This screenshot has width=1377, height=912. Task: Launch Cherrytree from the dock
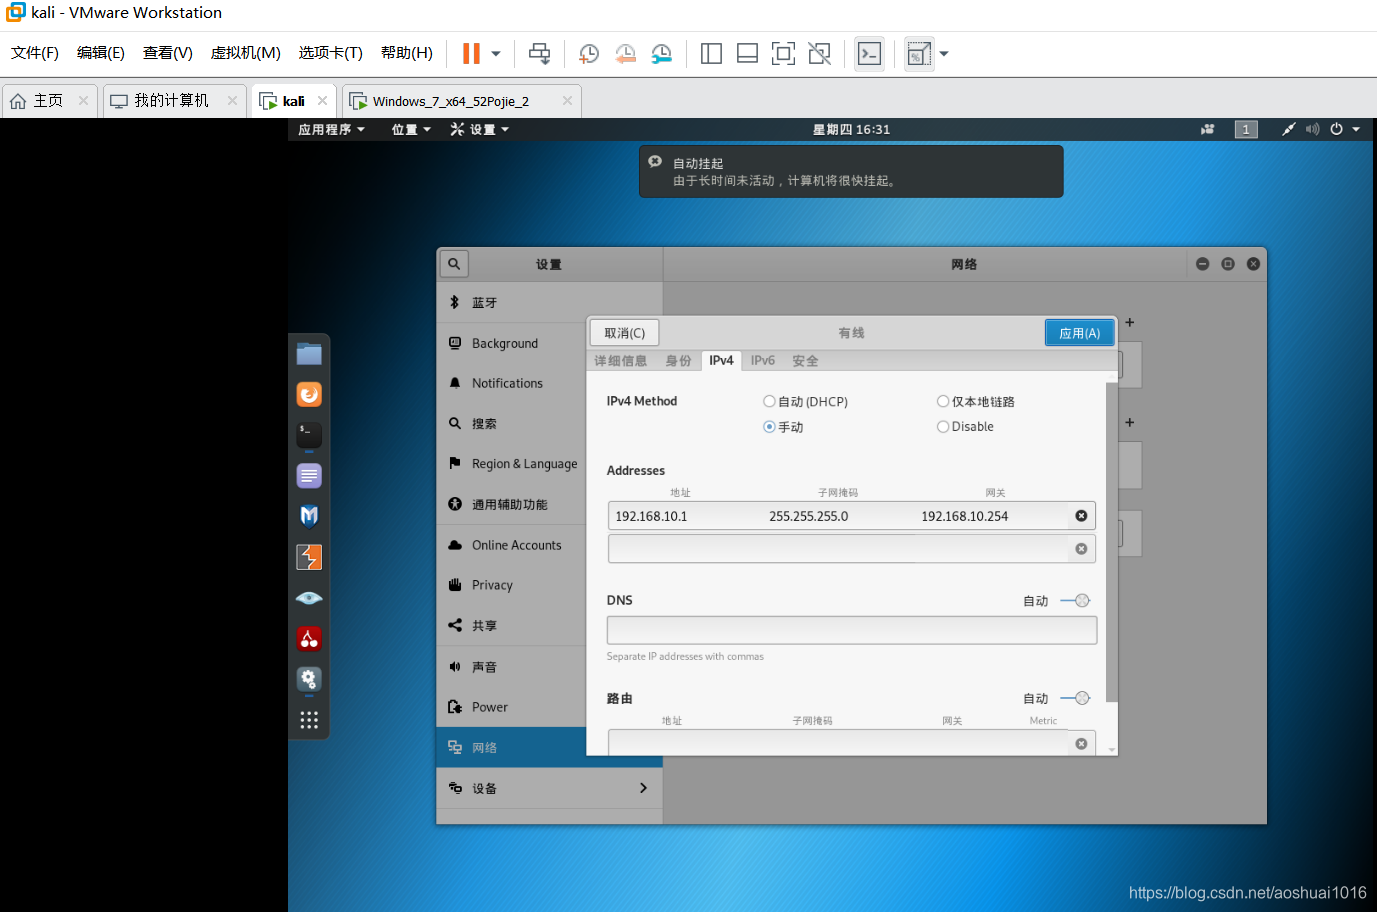pyautogui.click(x=309, y=638)
